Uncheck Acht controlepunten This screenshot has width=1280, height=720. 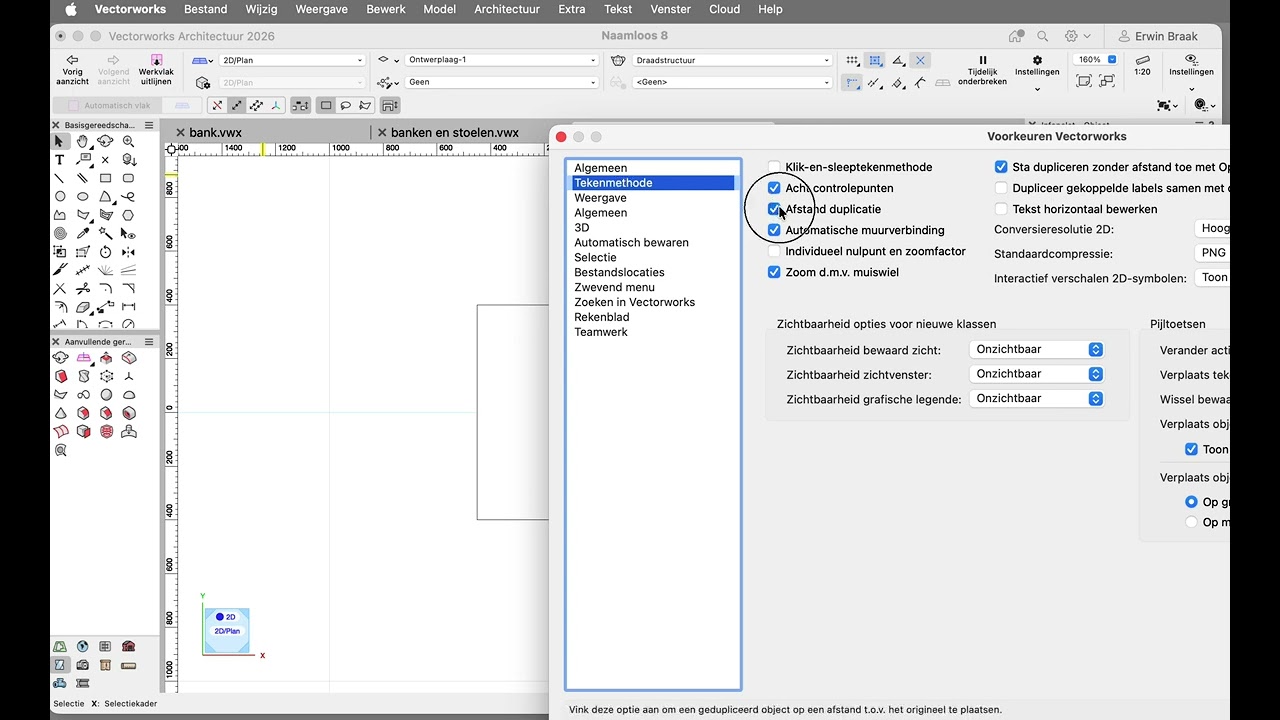[x=774, y=188]
